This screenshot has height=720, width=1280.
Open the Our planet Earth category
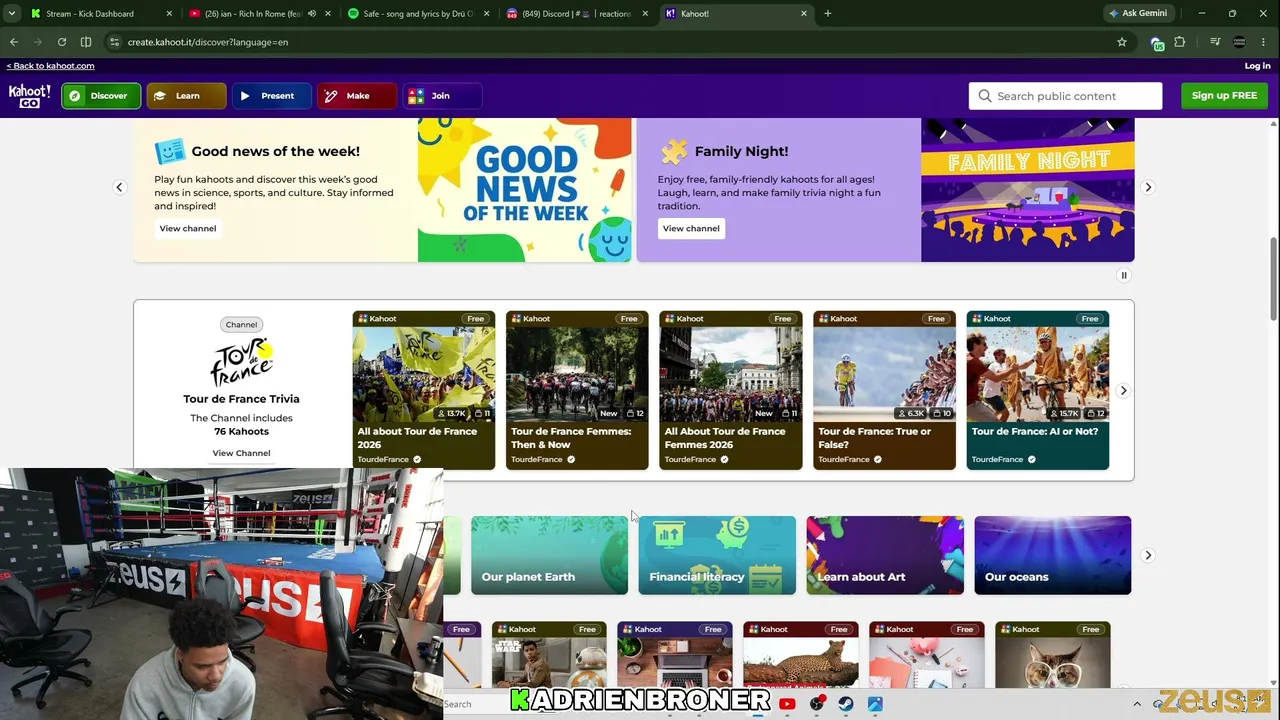[550, 555]
